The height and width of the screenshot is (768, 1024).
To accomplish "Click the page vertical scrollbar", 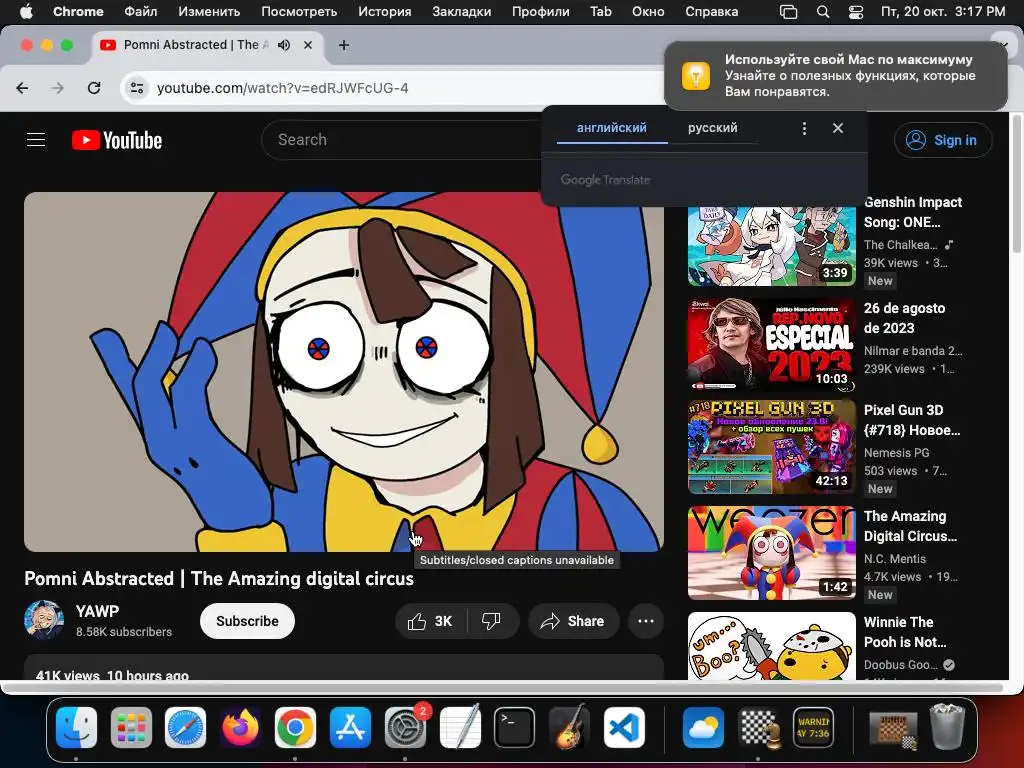I will click(x=1016, y=182).
